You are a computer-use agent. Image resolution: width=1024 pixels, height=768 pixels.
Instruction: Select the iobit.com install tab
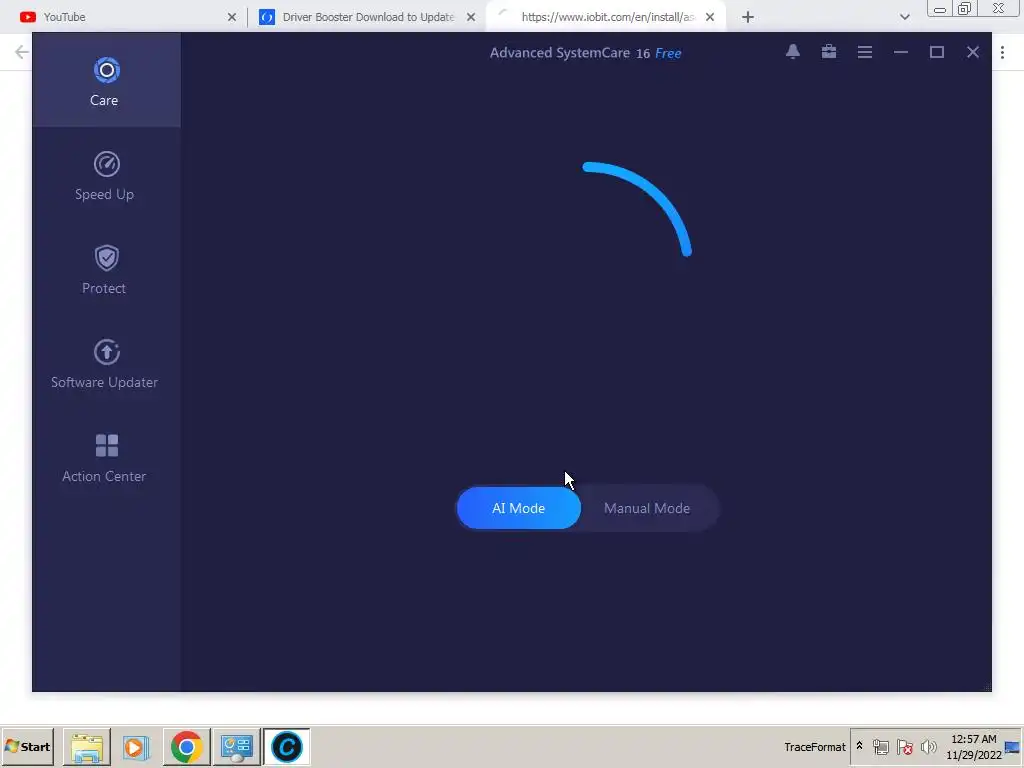tap(606, 17)
